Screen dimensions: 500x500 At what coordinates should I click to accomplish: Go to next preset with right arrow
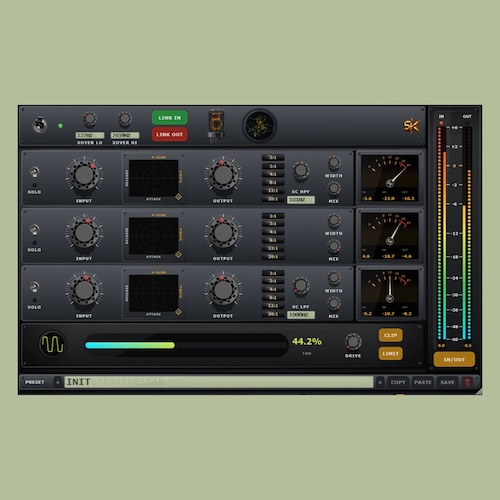point(380,382)
